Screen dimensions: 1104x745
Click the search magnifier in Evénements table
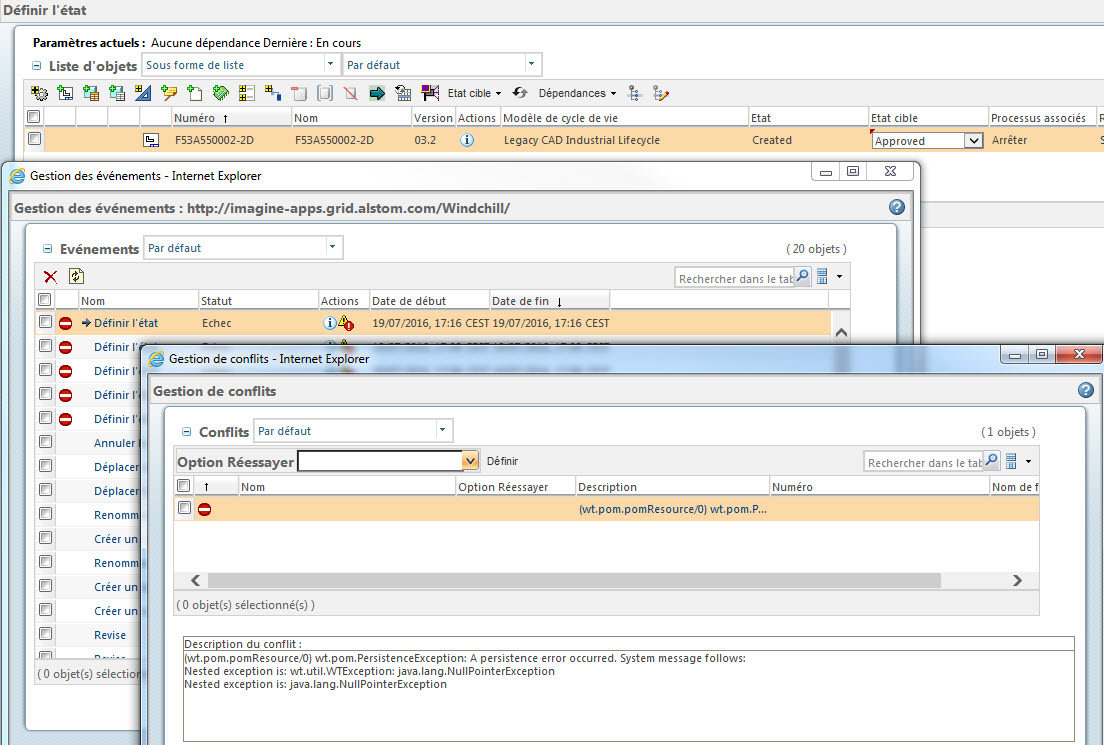click(802, 276)
